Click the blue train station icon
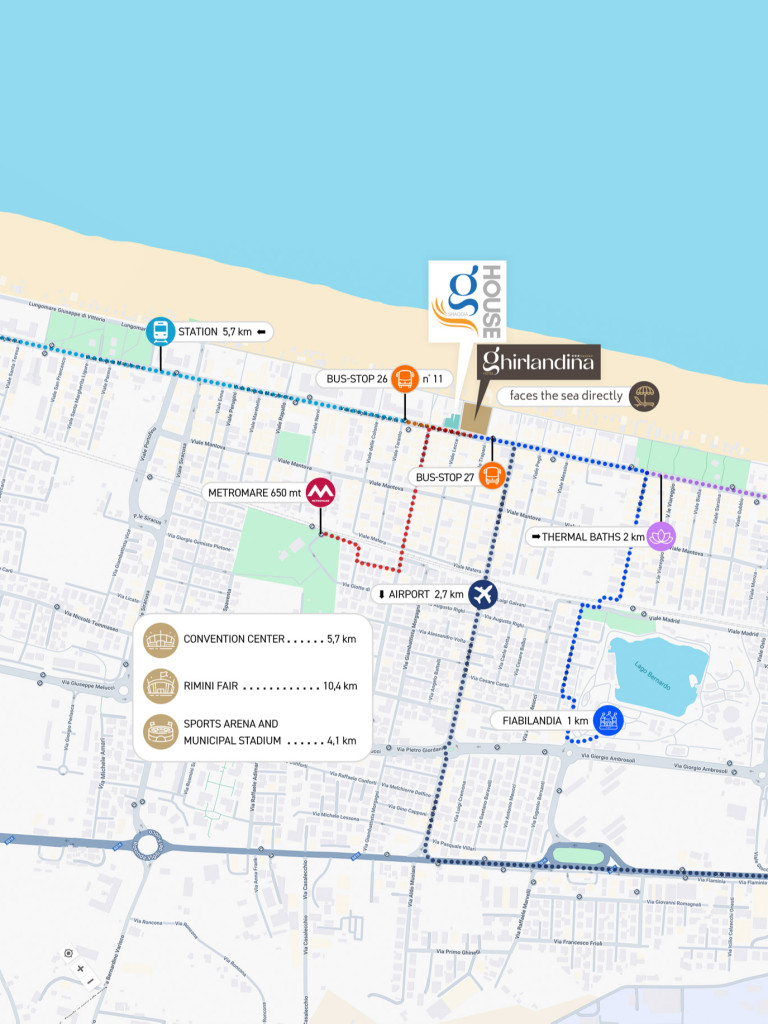Image resolution: width=768 pixels, height=1024 pixels. [x=160, y=331]
